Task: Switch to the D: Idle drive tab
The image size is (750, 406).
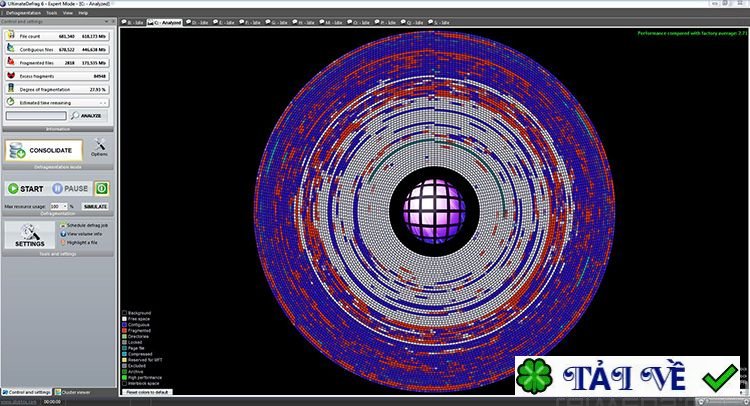Action: coord(198,22)
